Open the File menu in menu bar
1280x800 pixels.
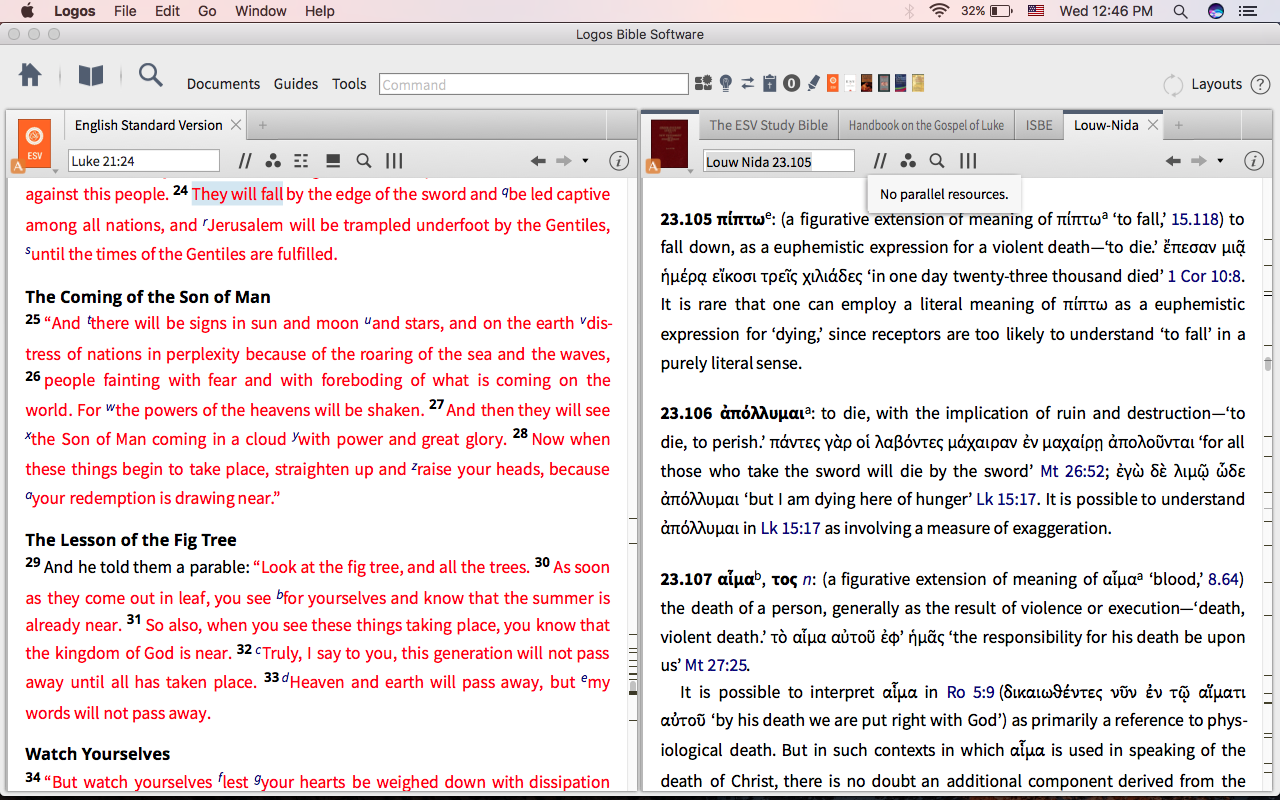point(125,11)
